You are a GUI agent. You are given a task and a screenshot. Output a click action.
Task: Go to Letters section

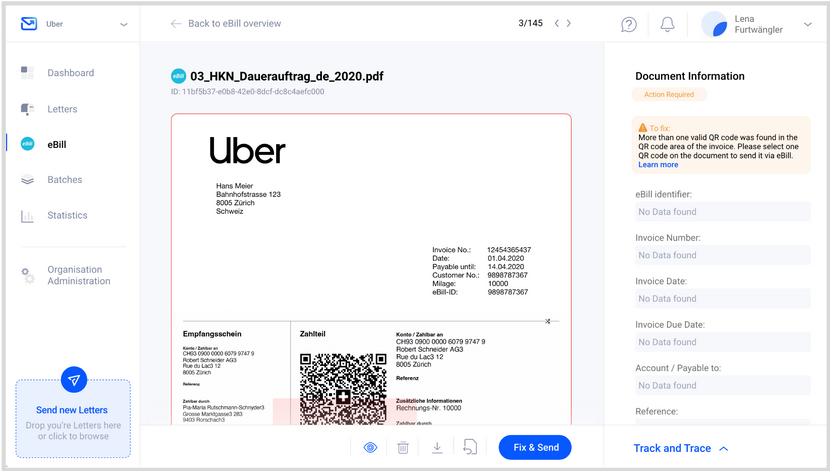point(62,109)
